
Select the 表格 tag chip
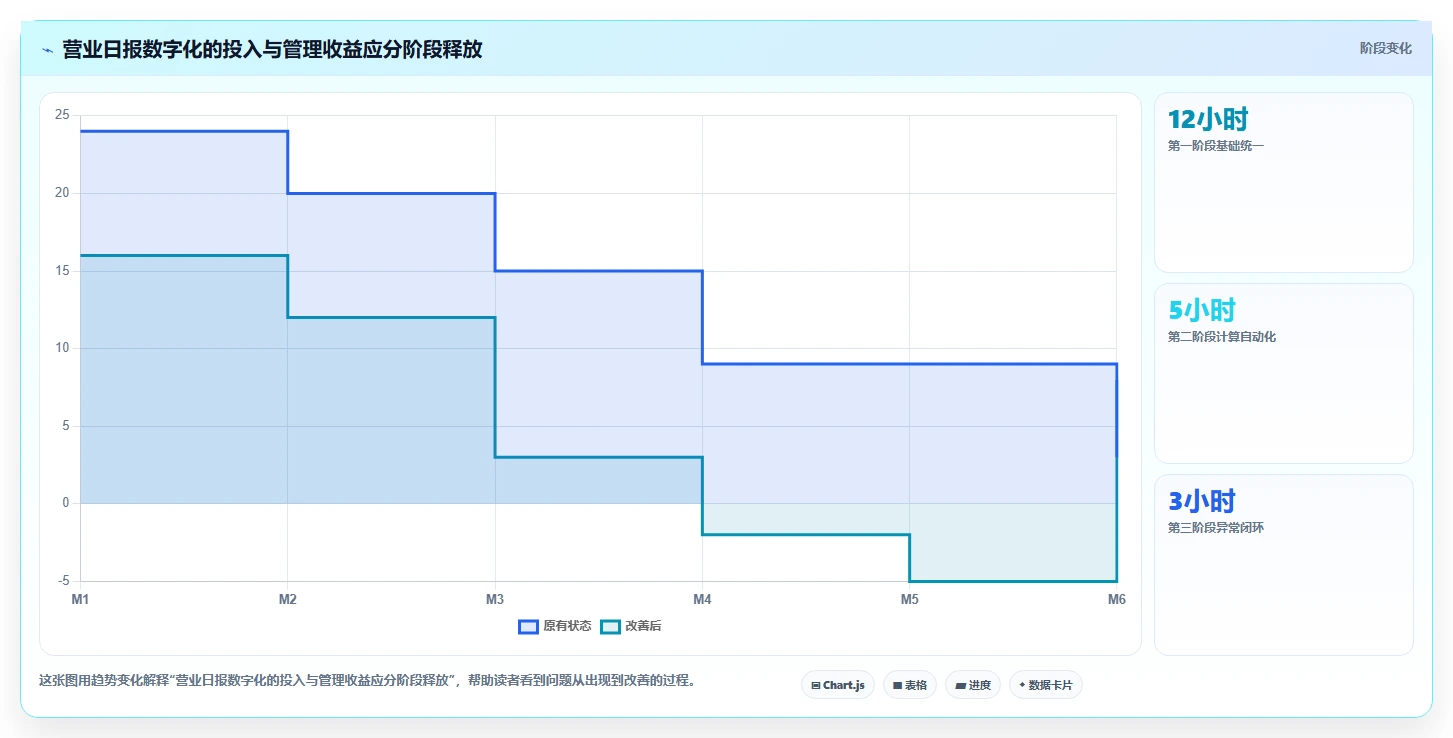910,685
